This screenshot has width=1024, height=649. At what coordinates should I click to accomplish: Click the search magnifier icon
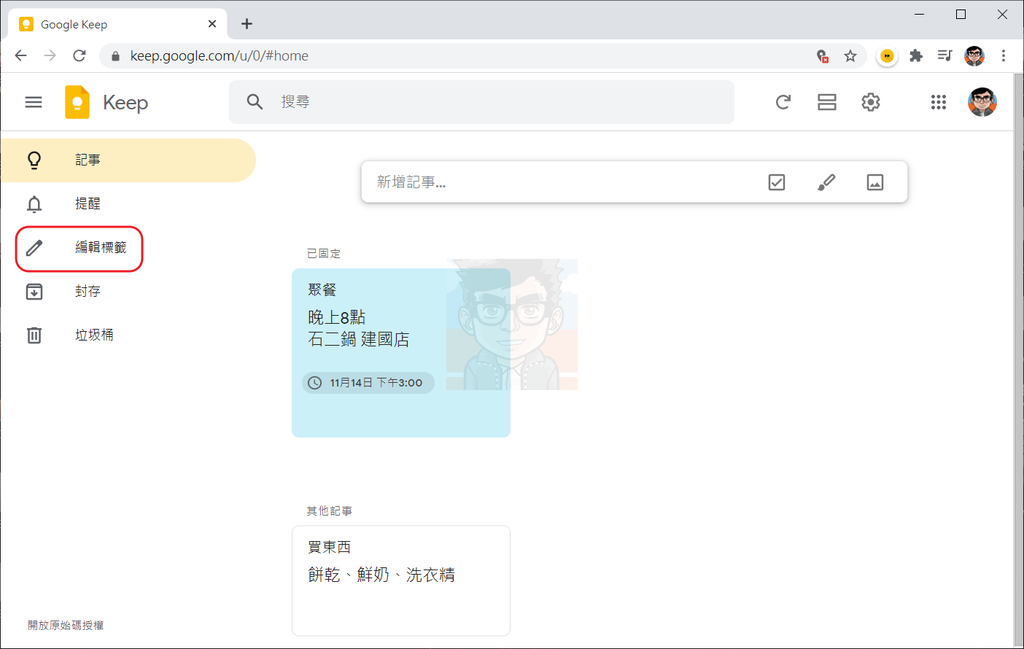click(x=255, y=102)
